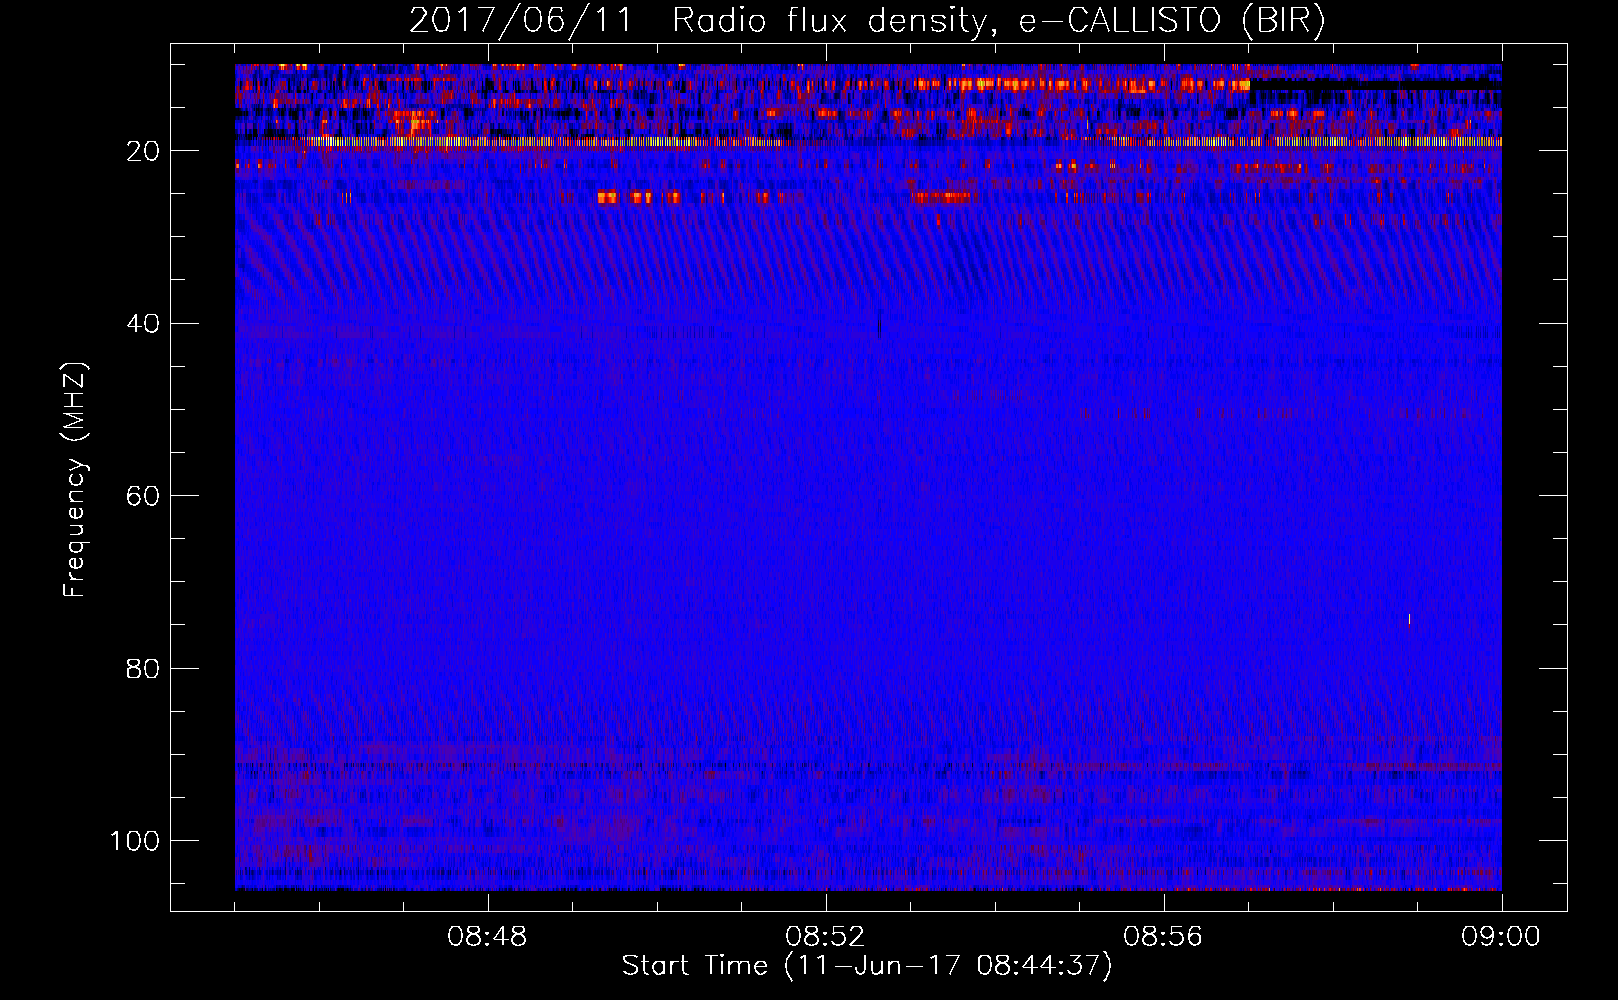This screenshot has height=1000, width=1618.
Task: Click the 'Start Time (11-Jun-17 08:44:37)' label
Action: [x=867, y=966]
